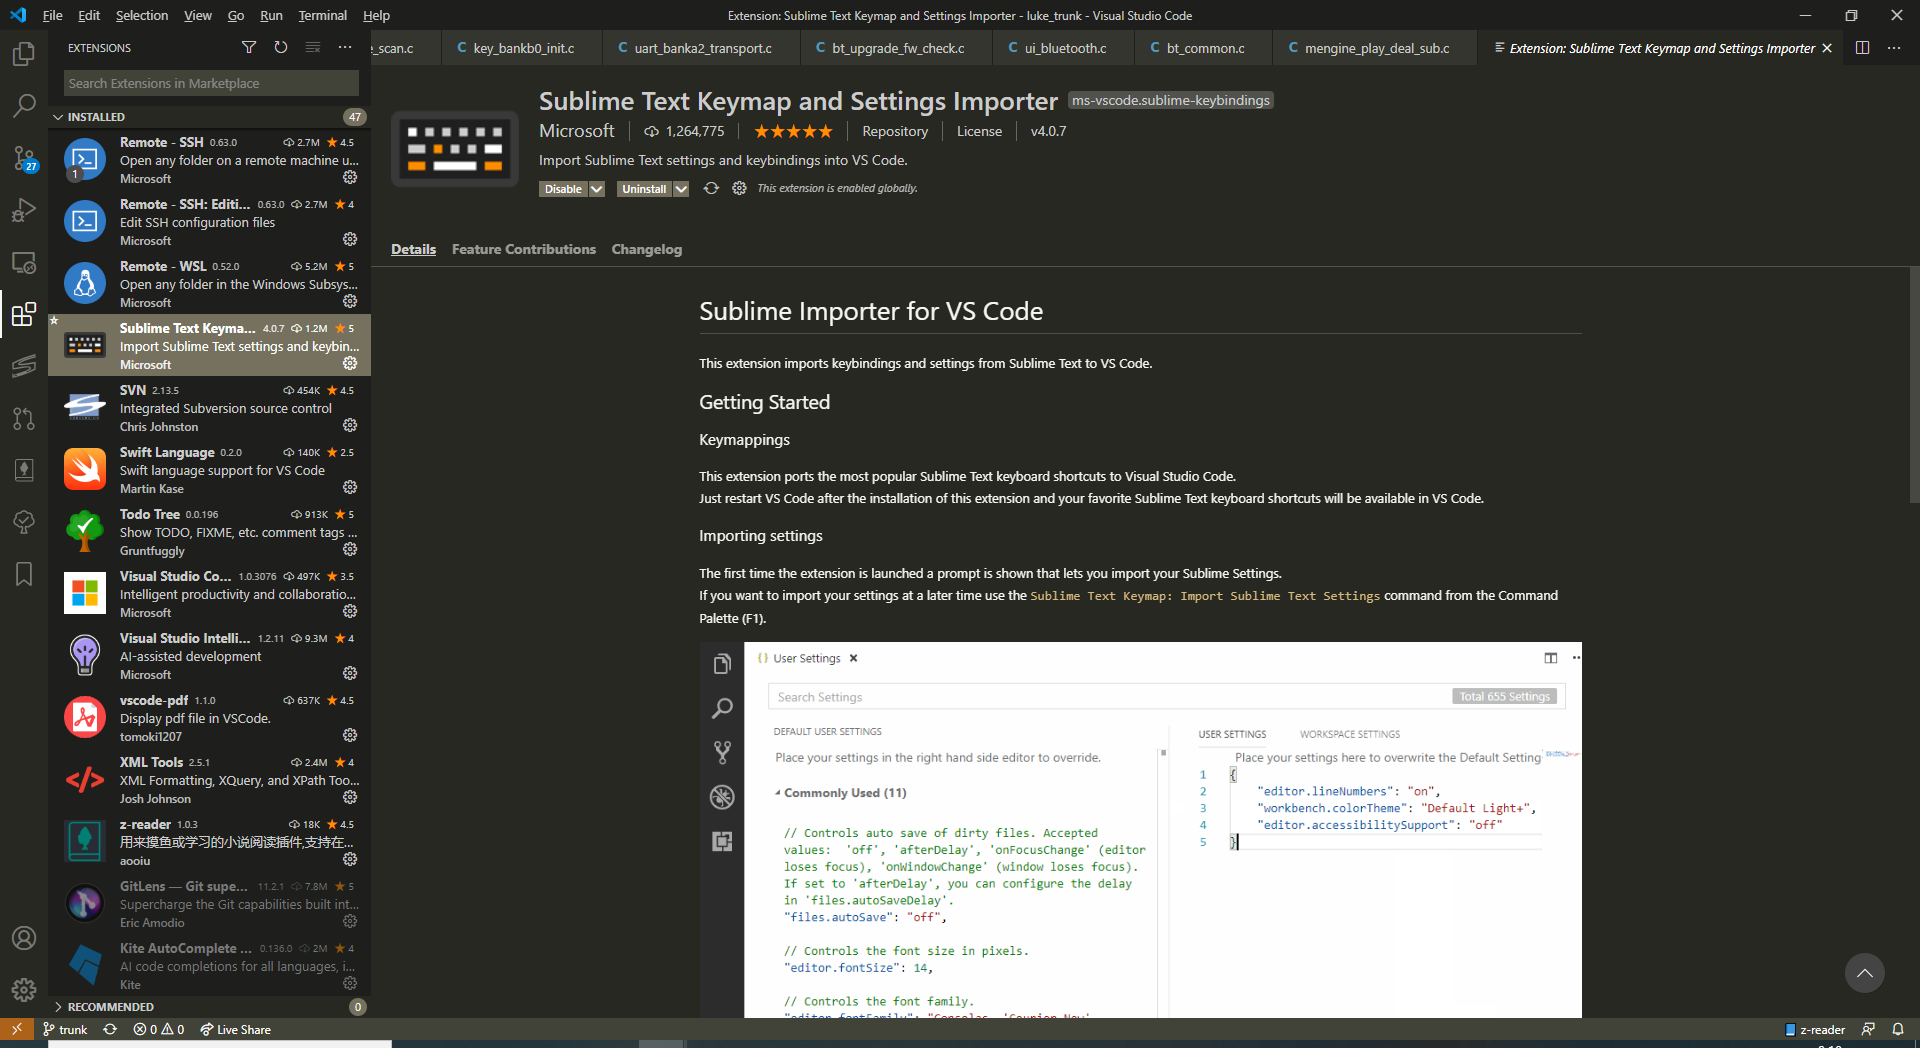This screenshot has height=1048, width=1920.
Task: Open Extensions panel more actions menu
Action: pyautogui.click(x=345, y=47)
